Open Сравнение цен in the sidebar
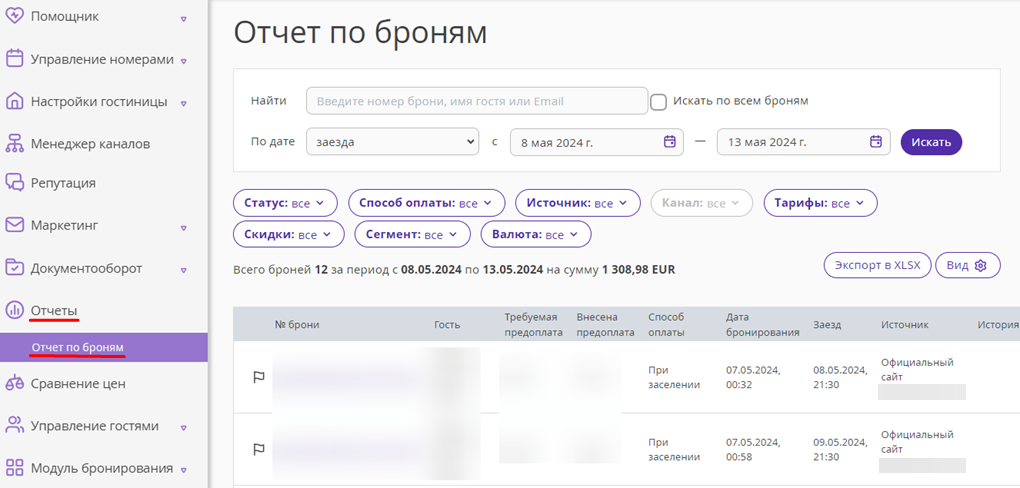Image resolution: width=1020 pixels, height=488 pixels. [x=78, y=383]
